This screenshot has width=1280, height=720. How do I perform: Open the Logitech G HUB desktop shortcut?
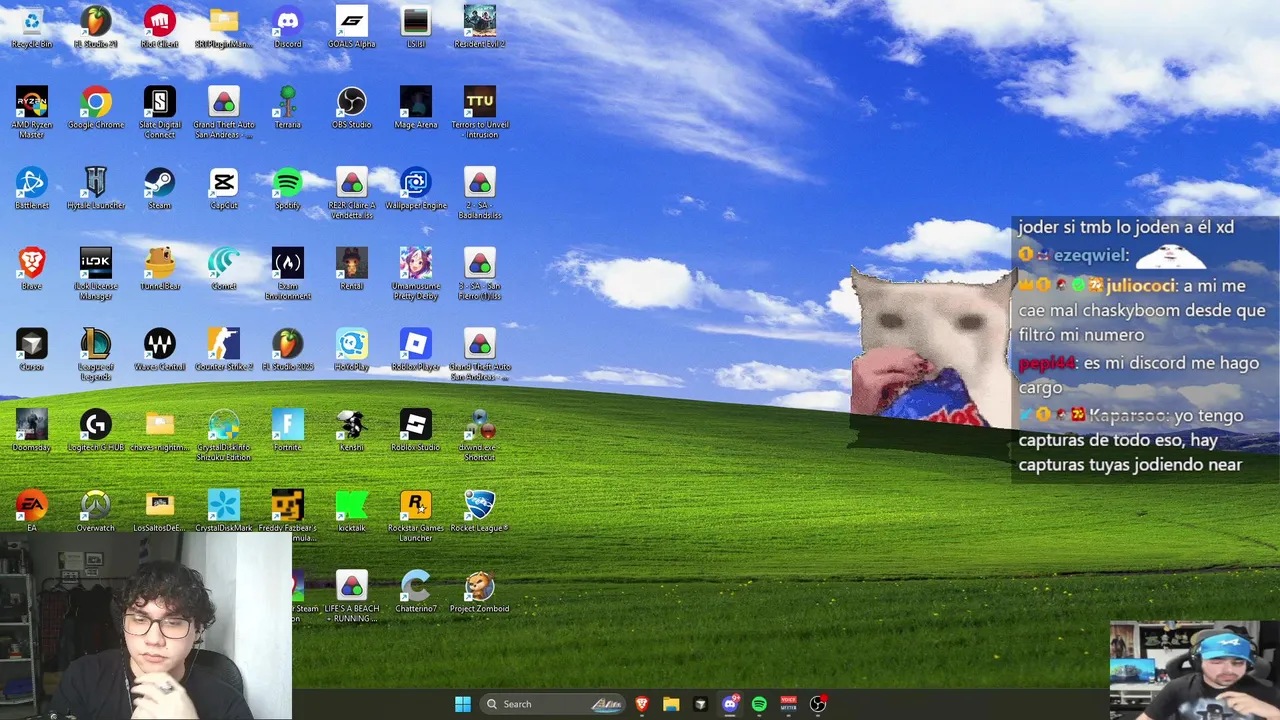point(96,430)
